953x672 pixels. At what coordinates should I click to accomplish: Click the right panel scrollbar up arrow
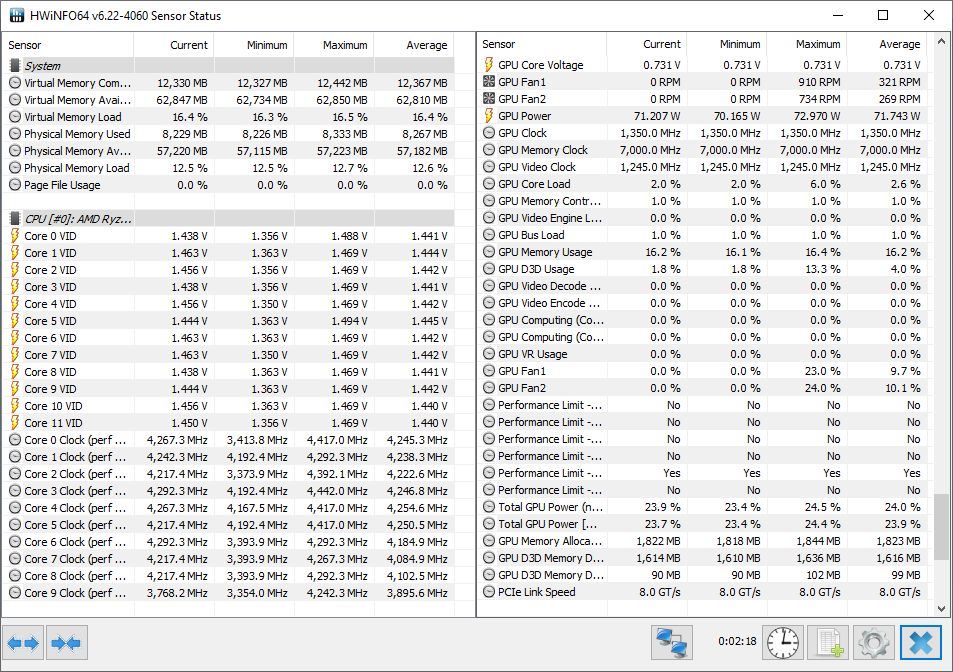941,42
